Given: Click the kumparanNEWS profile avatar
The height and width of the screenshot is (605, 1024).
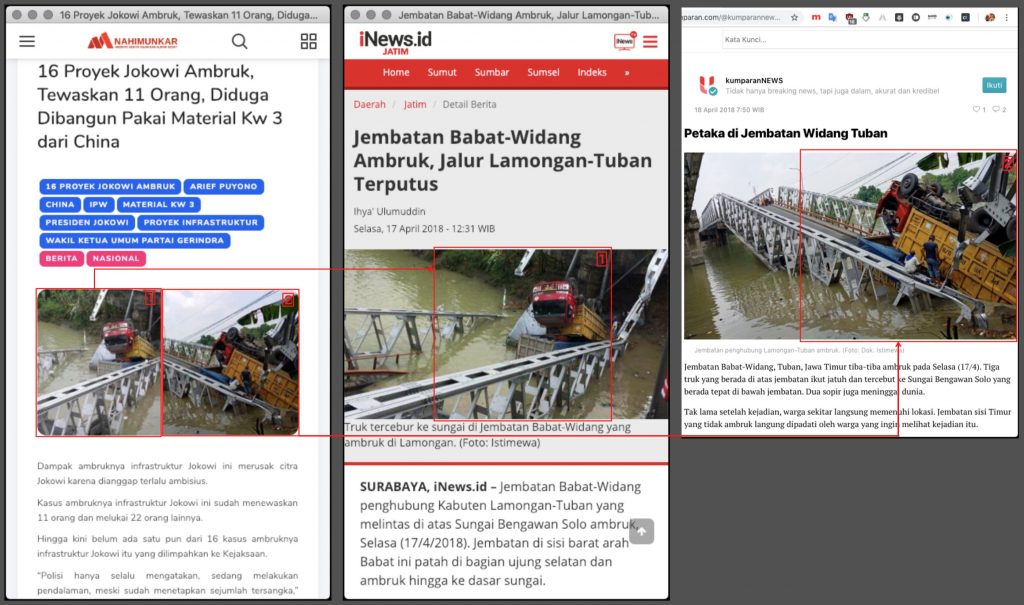Looking at the screenshot, I should point(707,86).
